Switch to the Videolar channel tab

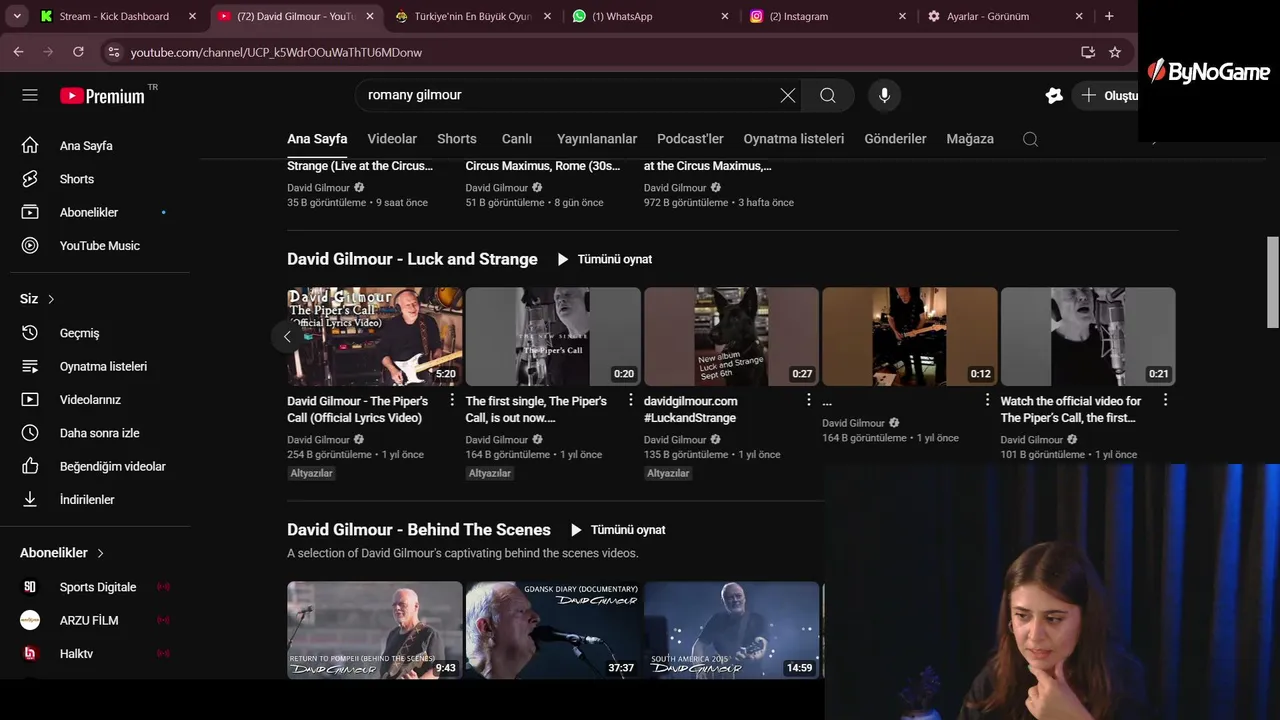tap(392, 139)
